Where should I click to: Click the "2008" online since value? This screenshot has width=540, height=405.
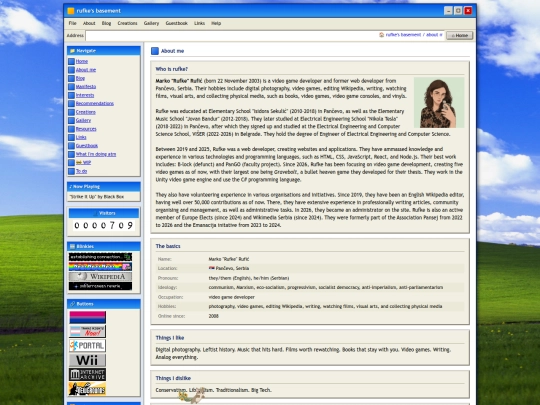click(214, 316)
